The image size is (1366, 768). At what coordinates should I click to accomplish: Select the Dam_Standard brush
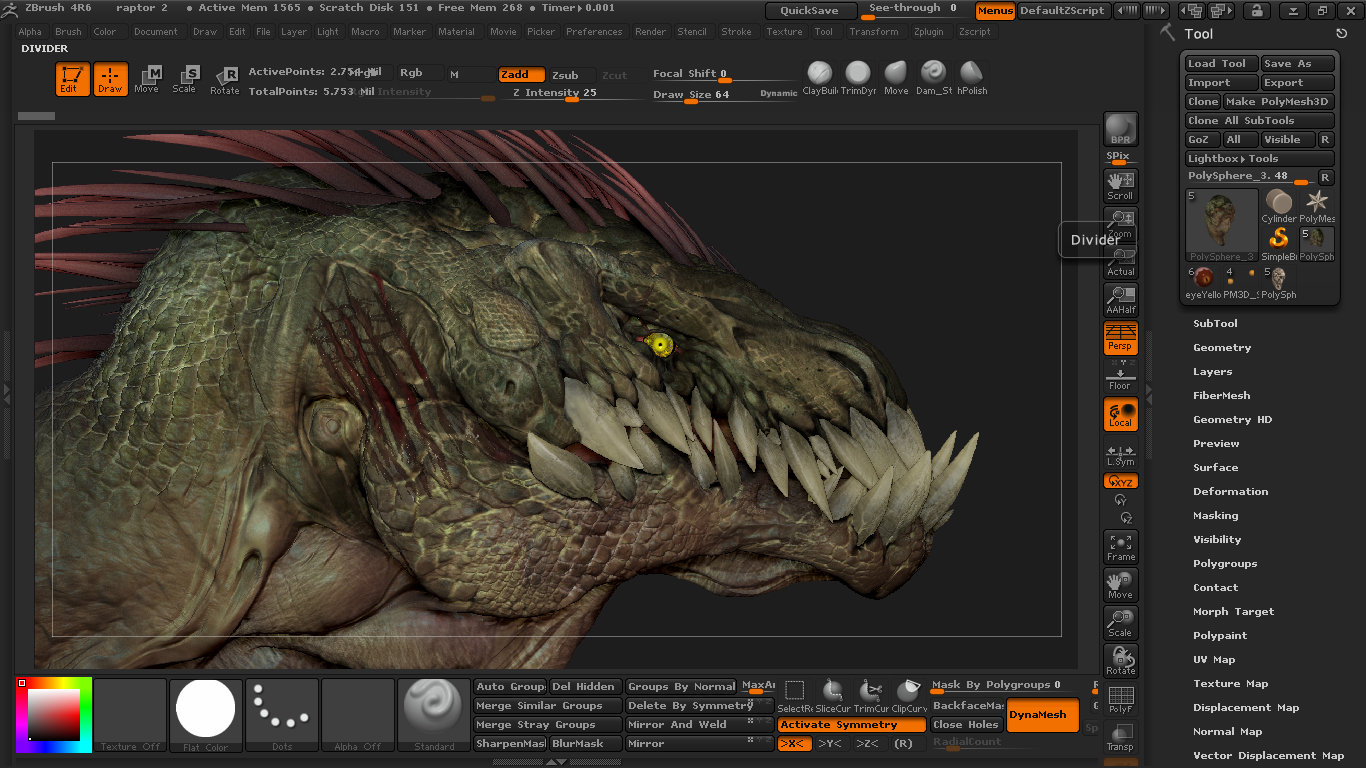932,72
